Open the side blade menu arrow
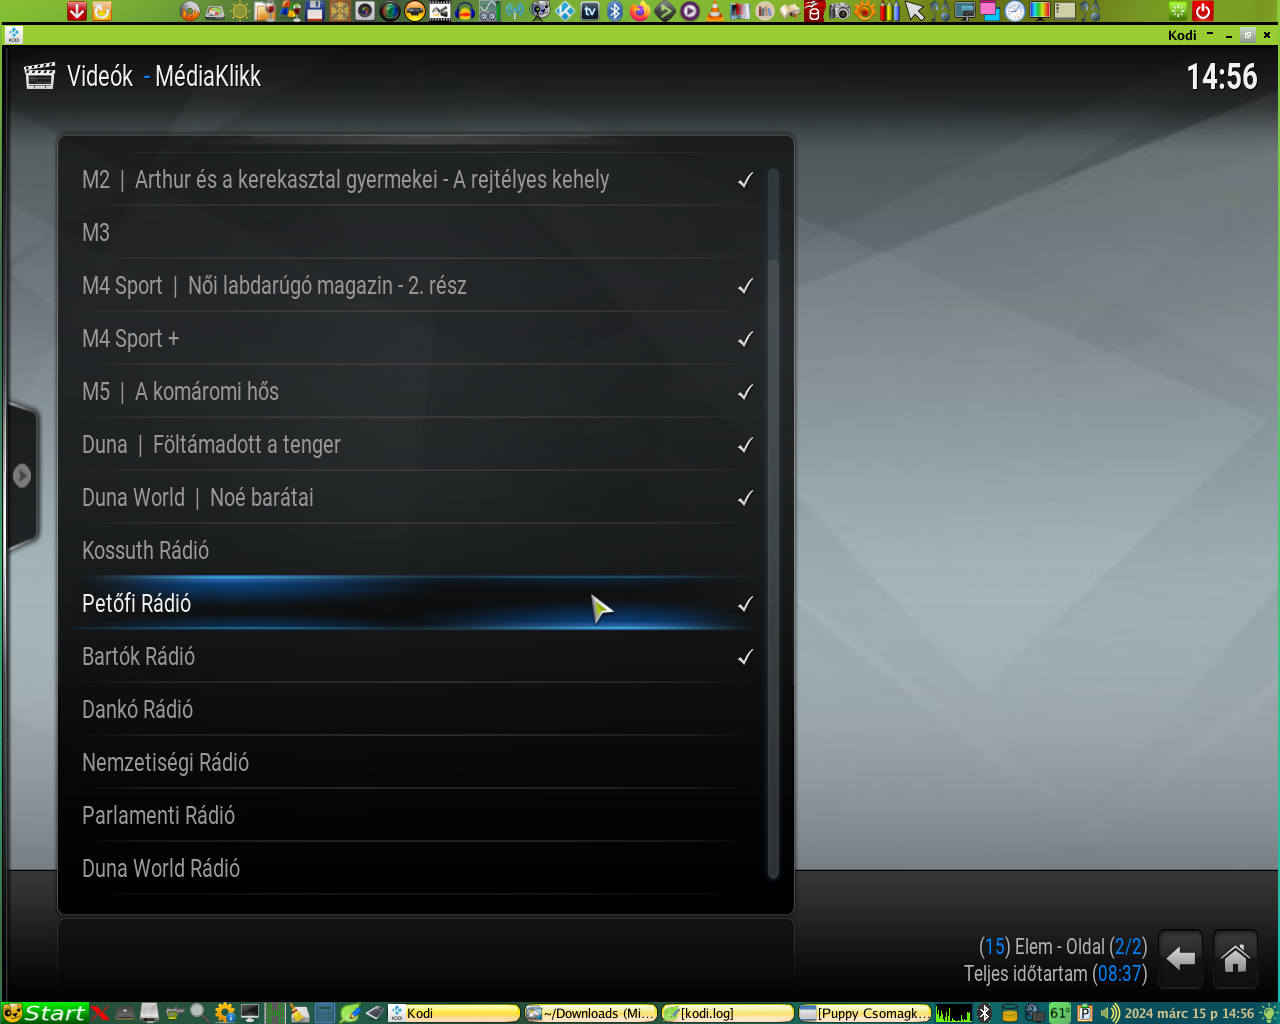The width and height of the screenshot is (1280, 1024). coord(22,476)
